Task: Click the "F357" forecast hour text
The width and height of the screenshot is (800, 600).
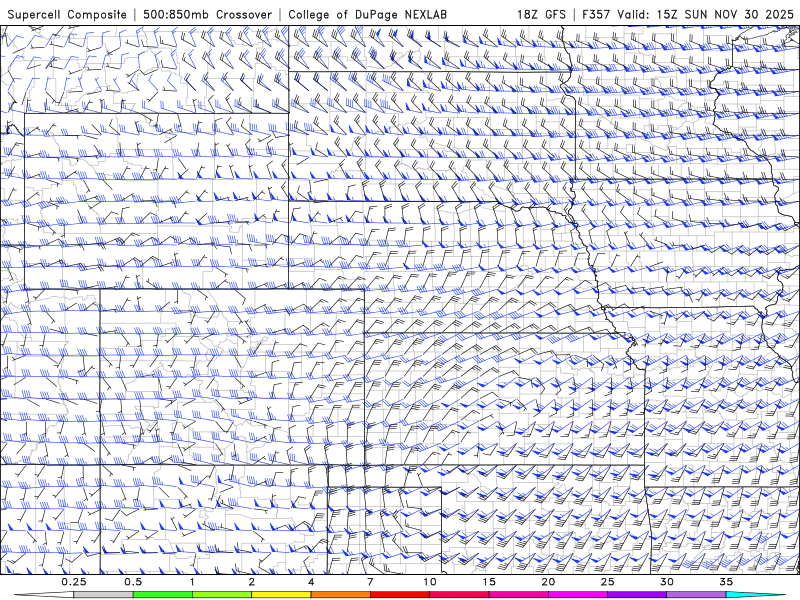Action: [597, 15]
